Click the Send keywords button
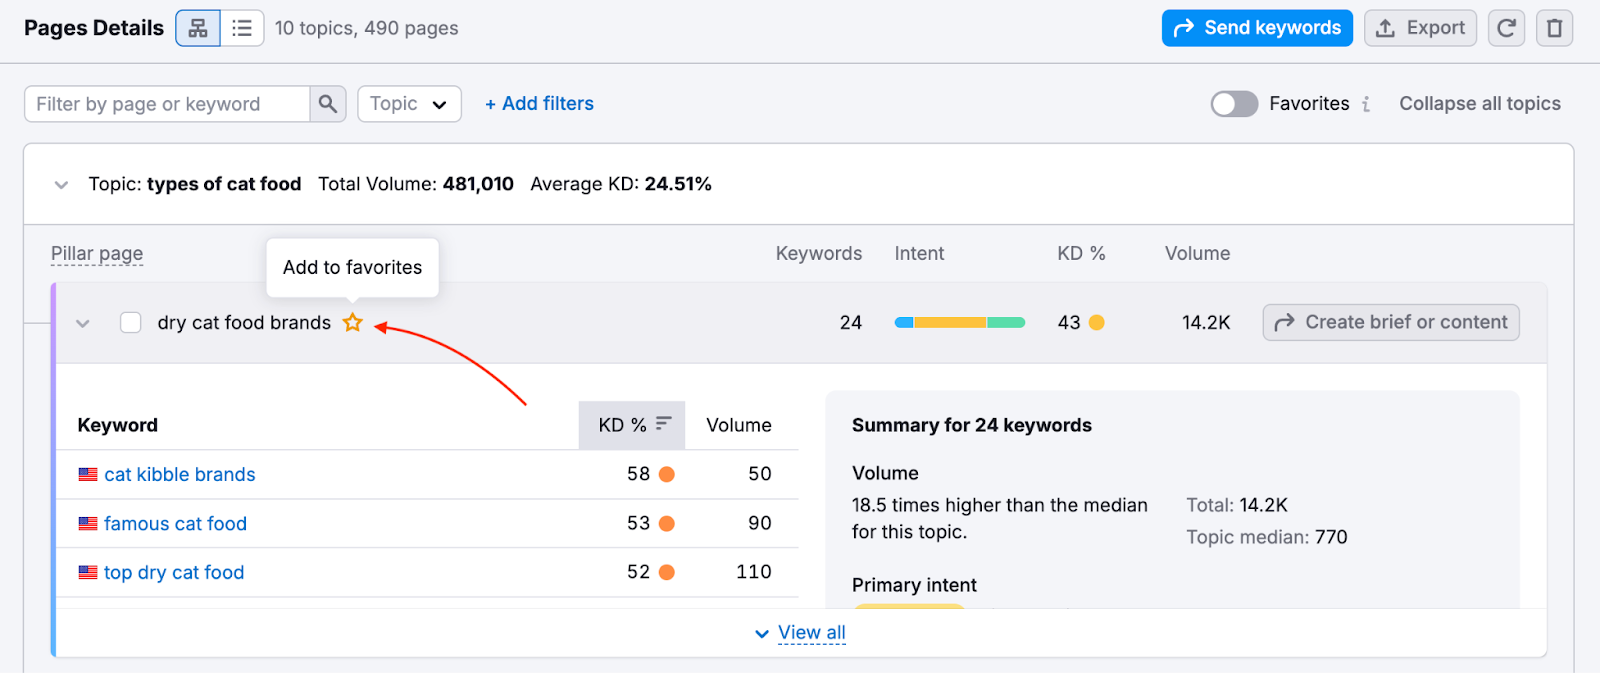This screenshot has width=1600, height=673. 1257,28
